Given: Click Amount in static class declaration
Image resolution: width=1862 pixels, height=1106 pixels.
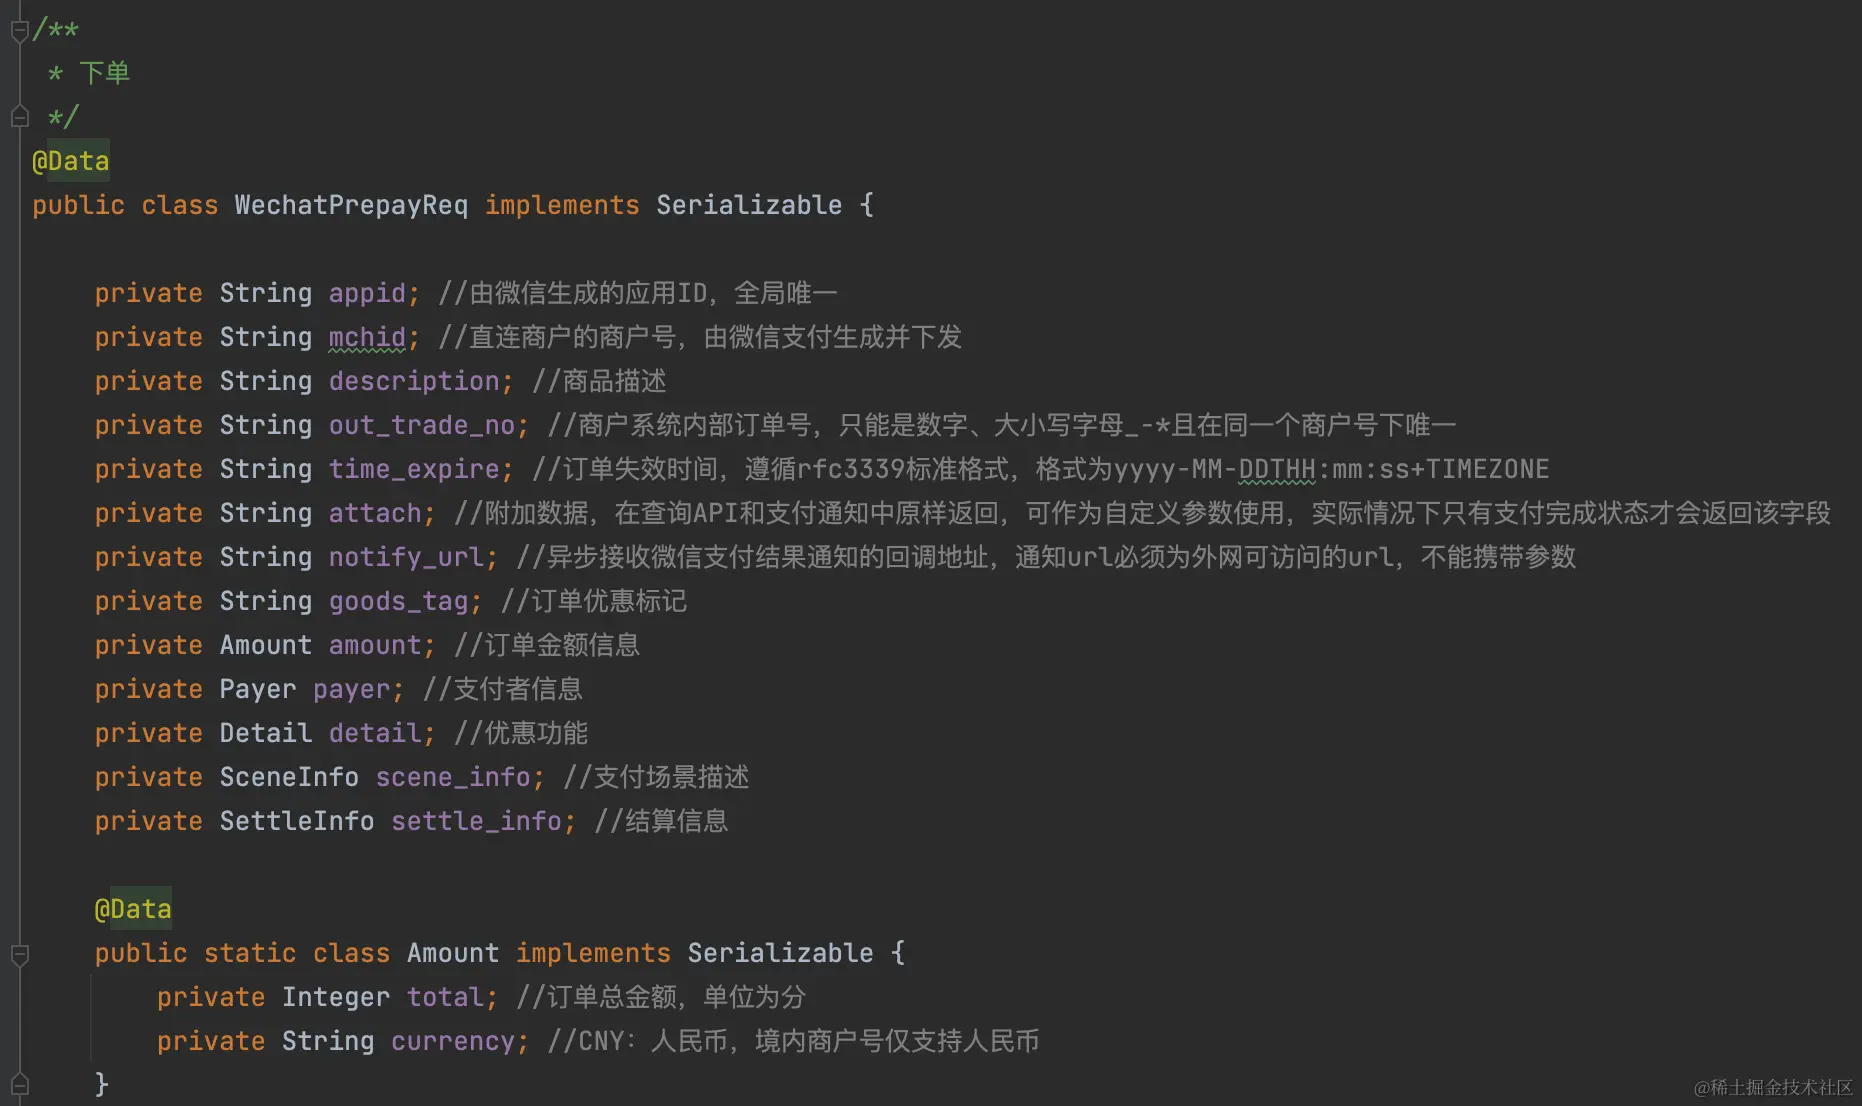Looking at the screenshot, I should tap(453, 953).
